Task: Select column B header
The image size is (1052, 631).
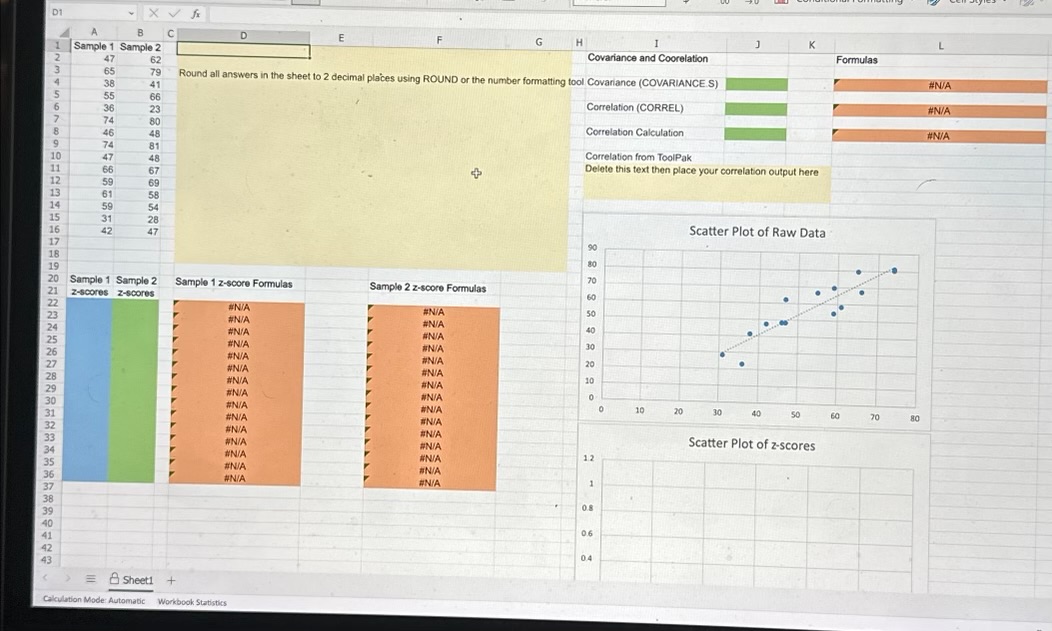Action: point(140,32)
